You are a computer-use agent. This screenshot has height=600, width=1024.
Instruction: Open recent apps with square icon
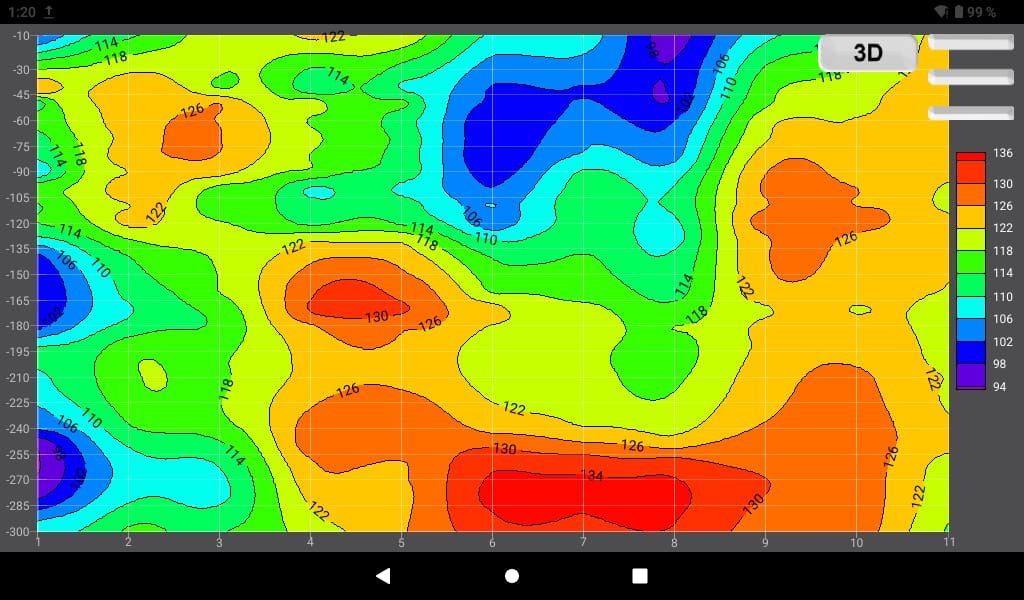[640, 576]
